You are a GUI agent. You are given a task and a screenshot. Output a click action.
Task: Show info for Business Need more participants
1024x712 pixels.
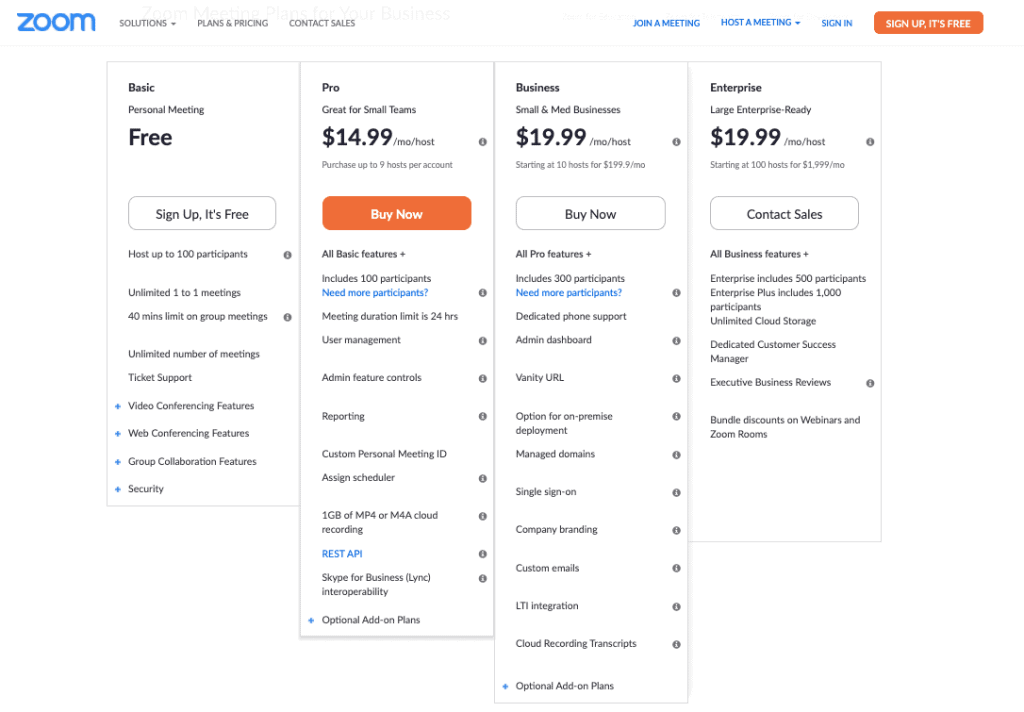click(677, 293)
